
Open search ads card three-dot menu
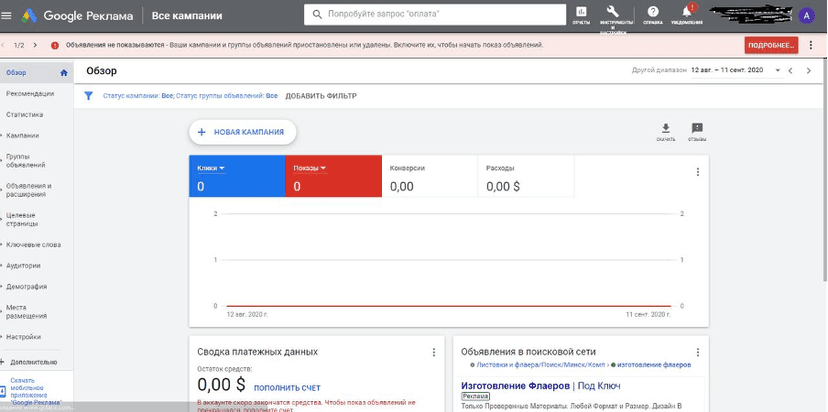(698, 352)
